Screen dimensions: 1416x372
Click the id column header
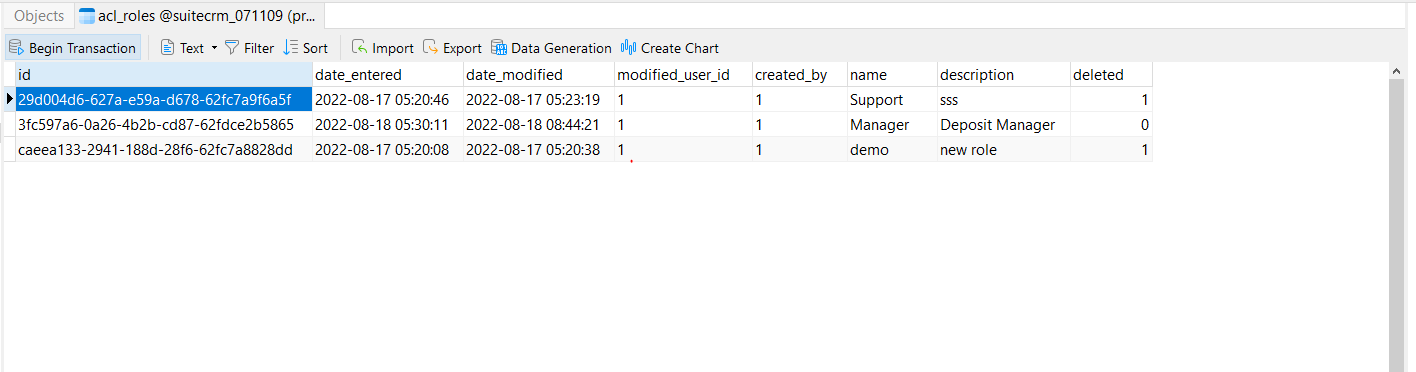(164, 75)
